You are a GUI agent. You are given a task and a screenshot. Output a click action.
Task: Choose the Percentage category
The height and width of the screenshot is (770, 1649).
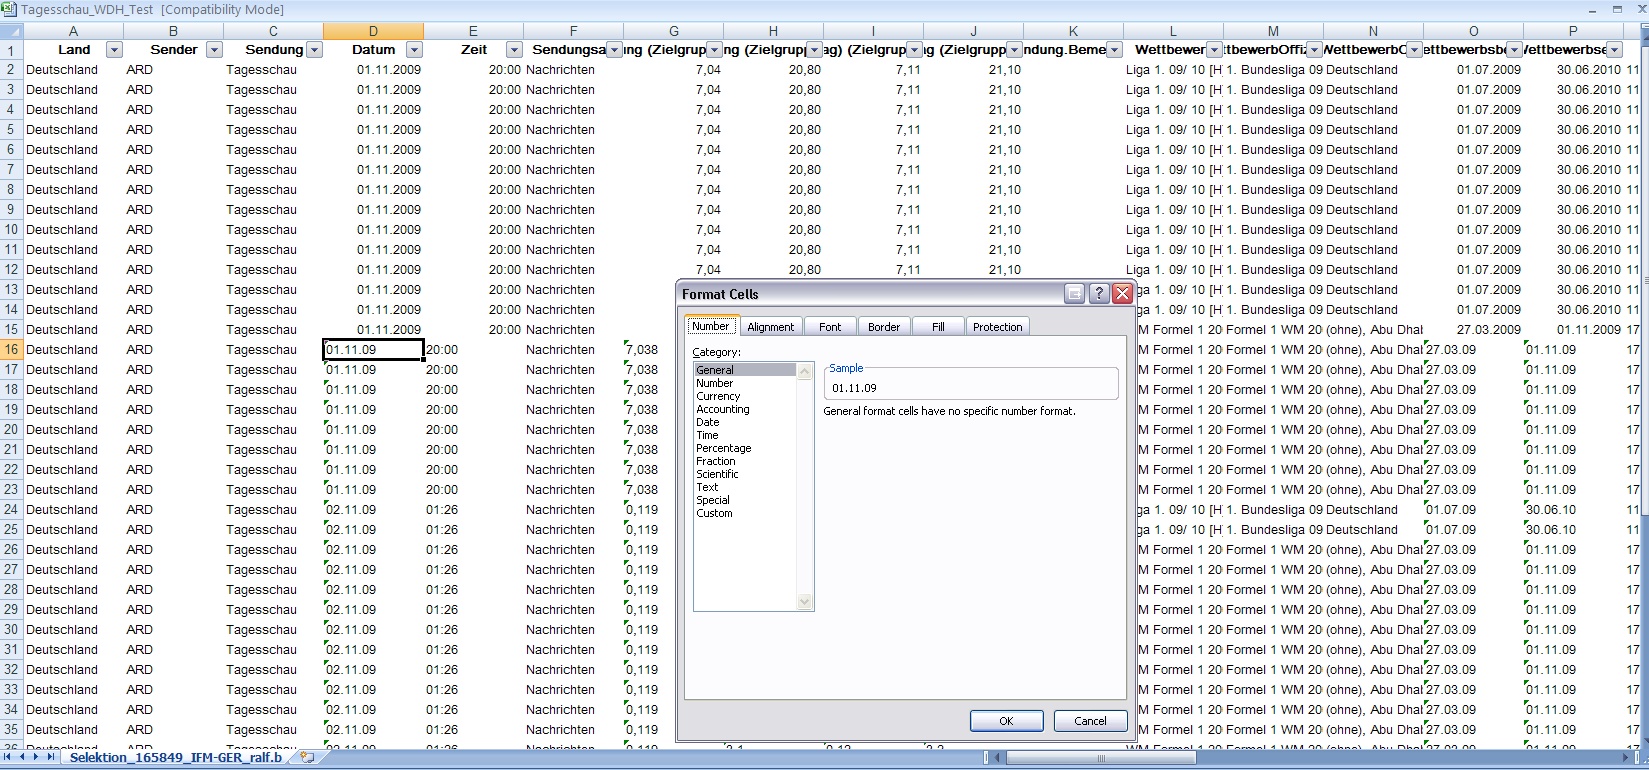(745, 448)
